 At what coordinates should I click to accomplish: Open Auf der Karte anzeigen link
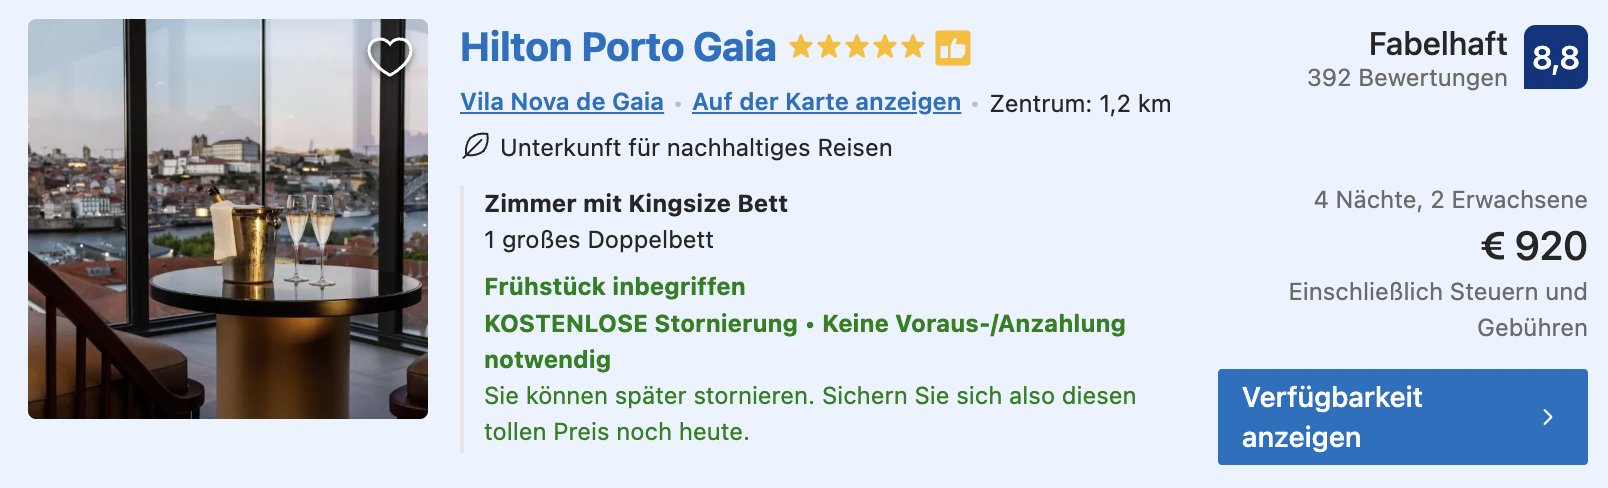click(827, 102)
